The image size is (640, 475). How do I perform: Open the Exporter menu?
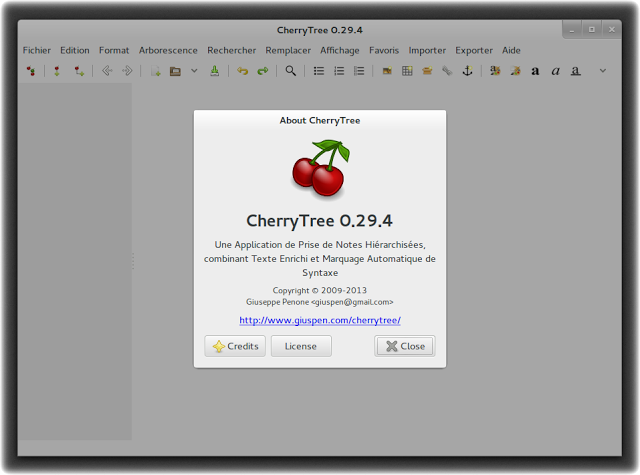(474, 50)
